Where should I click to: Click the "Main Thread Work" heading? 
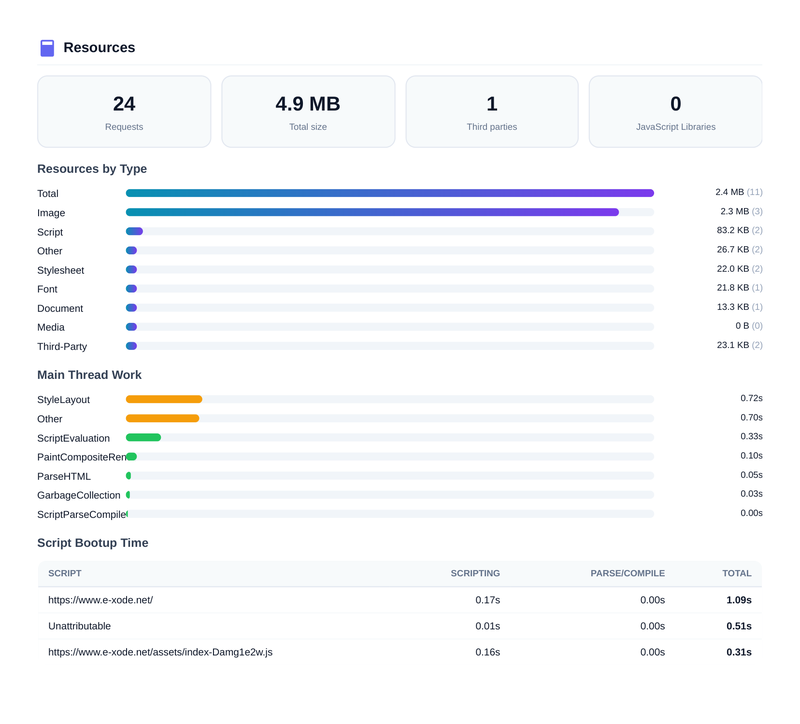[90, 374]
